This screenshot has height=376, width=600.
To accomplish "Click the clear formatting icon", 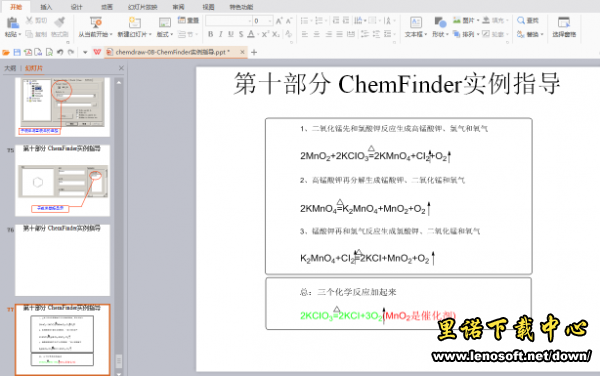I will coord(289,34).
